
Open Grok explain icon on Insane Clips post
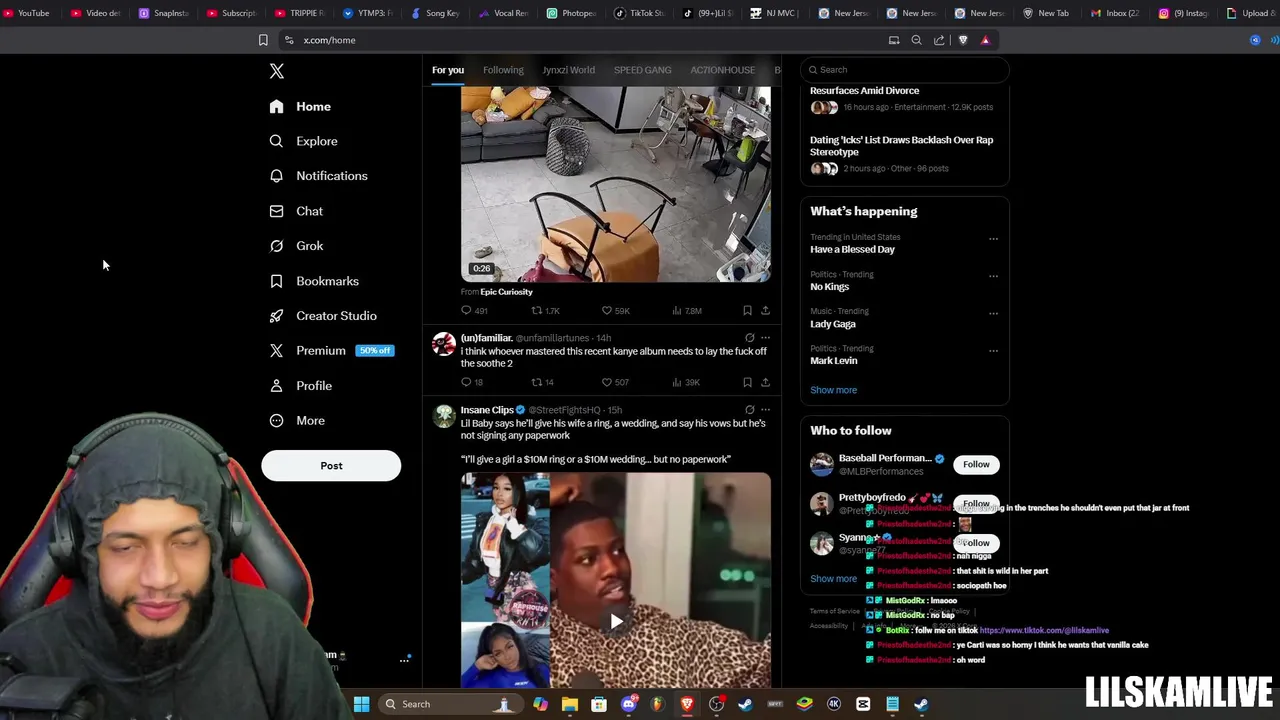749,410
